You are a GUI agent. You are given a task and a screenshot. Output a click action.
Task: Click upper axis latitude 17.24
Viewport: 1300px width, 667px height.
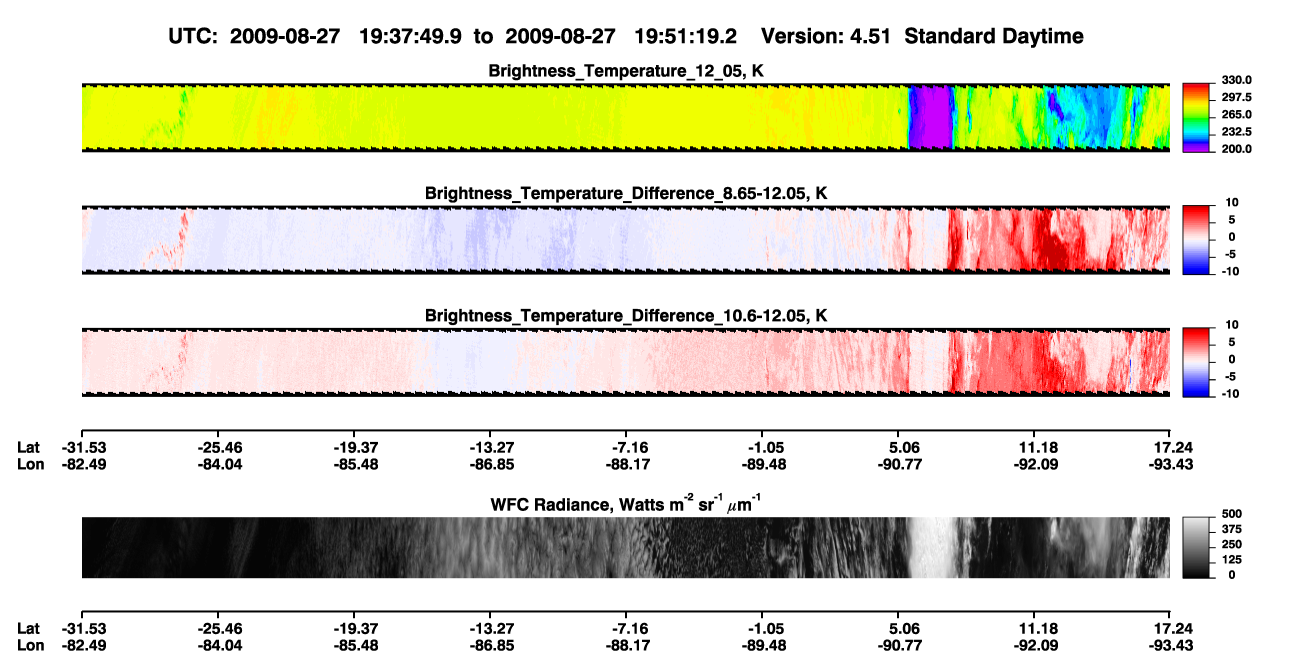(x=1170, y=447)
